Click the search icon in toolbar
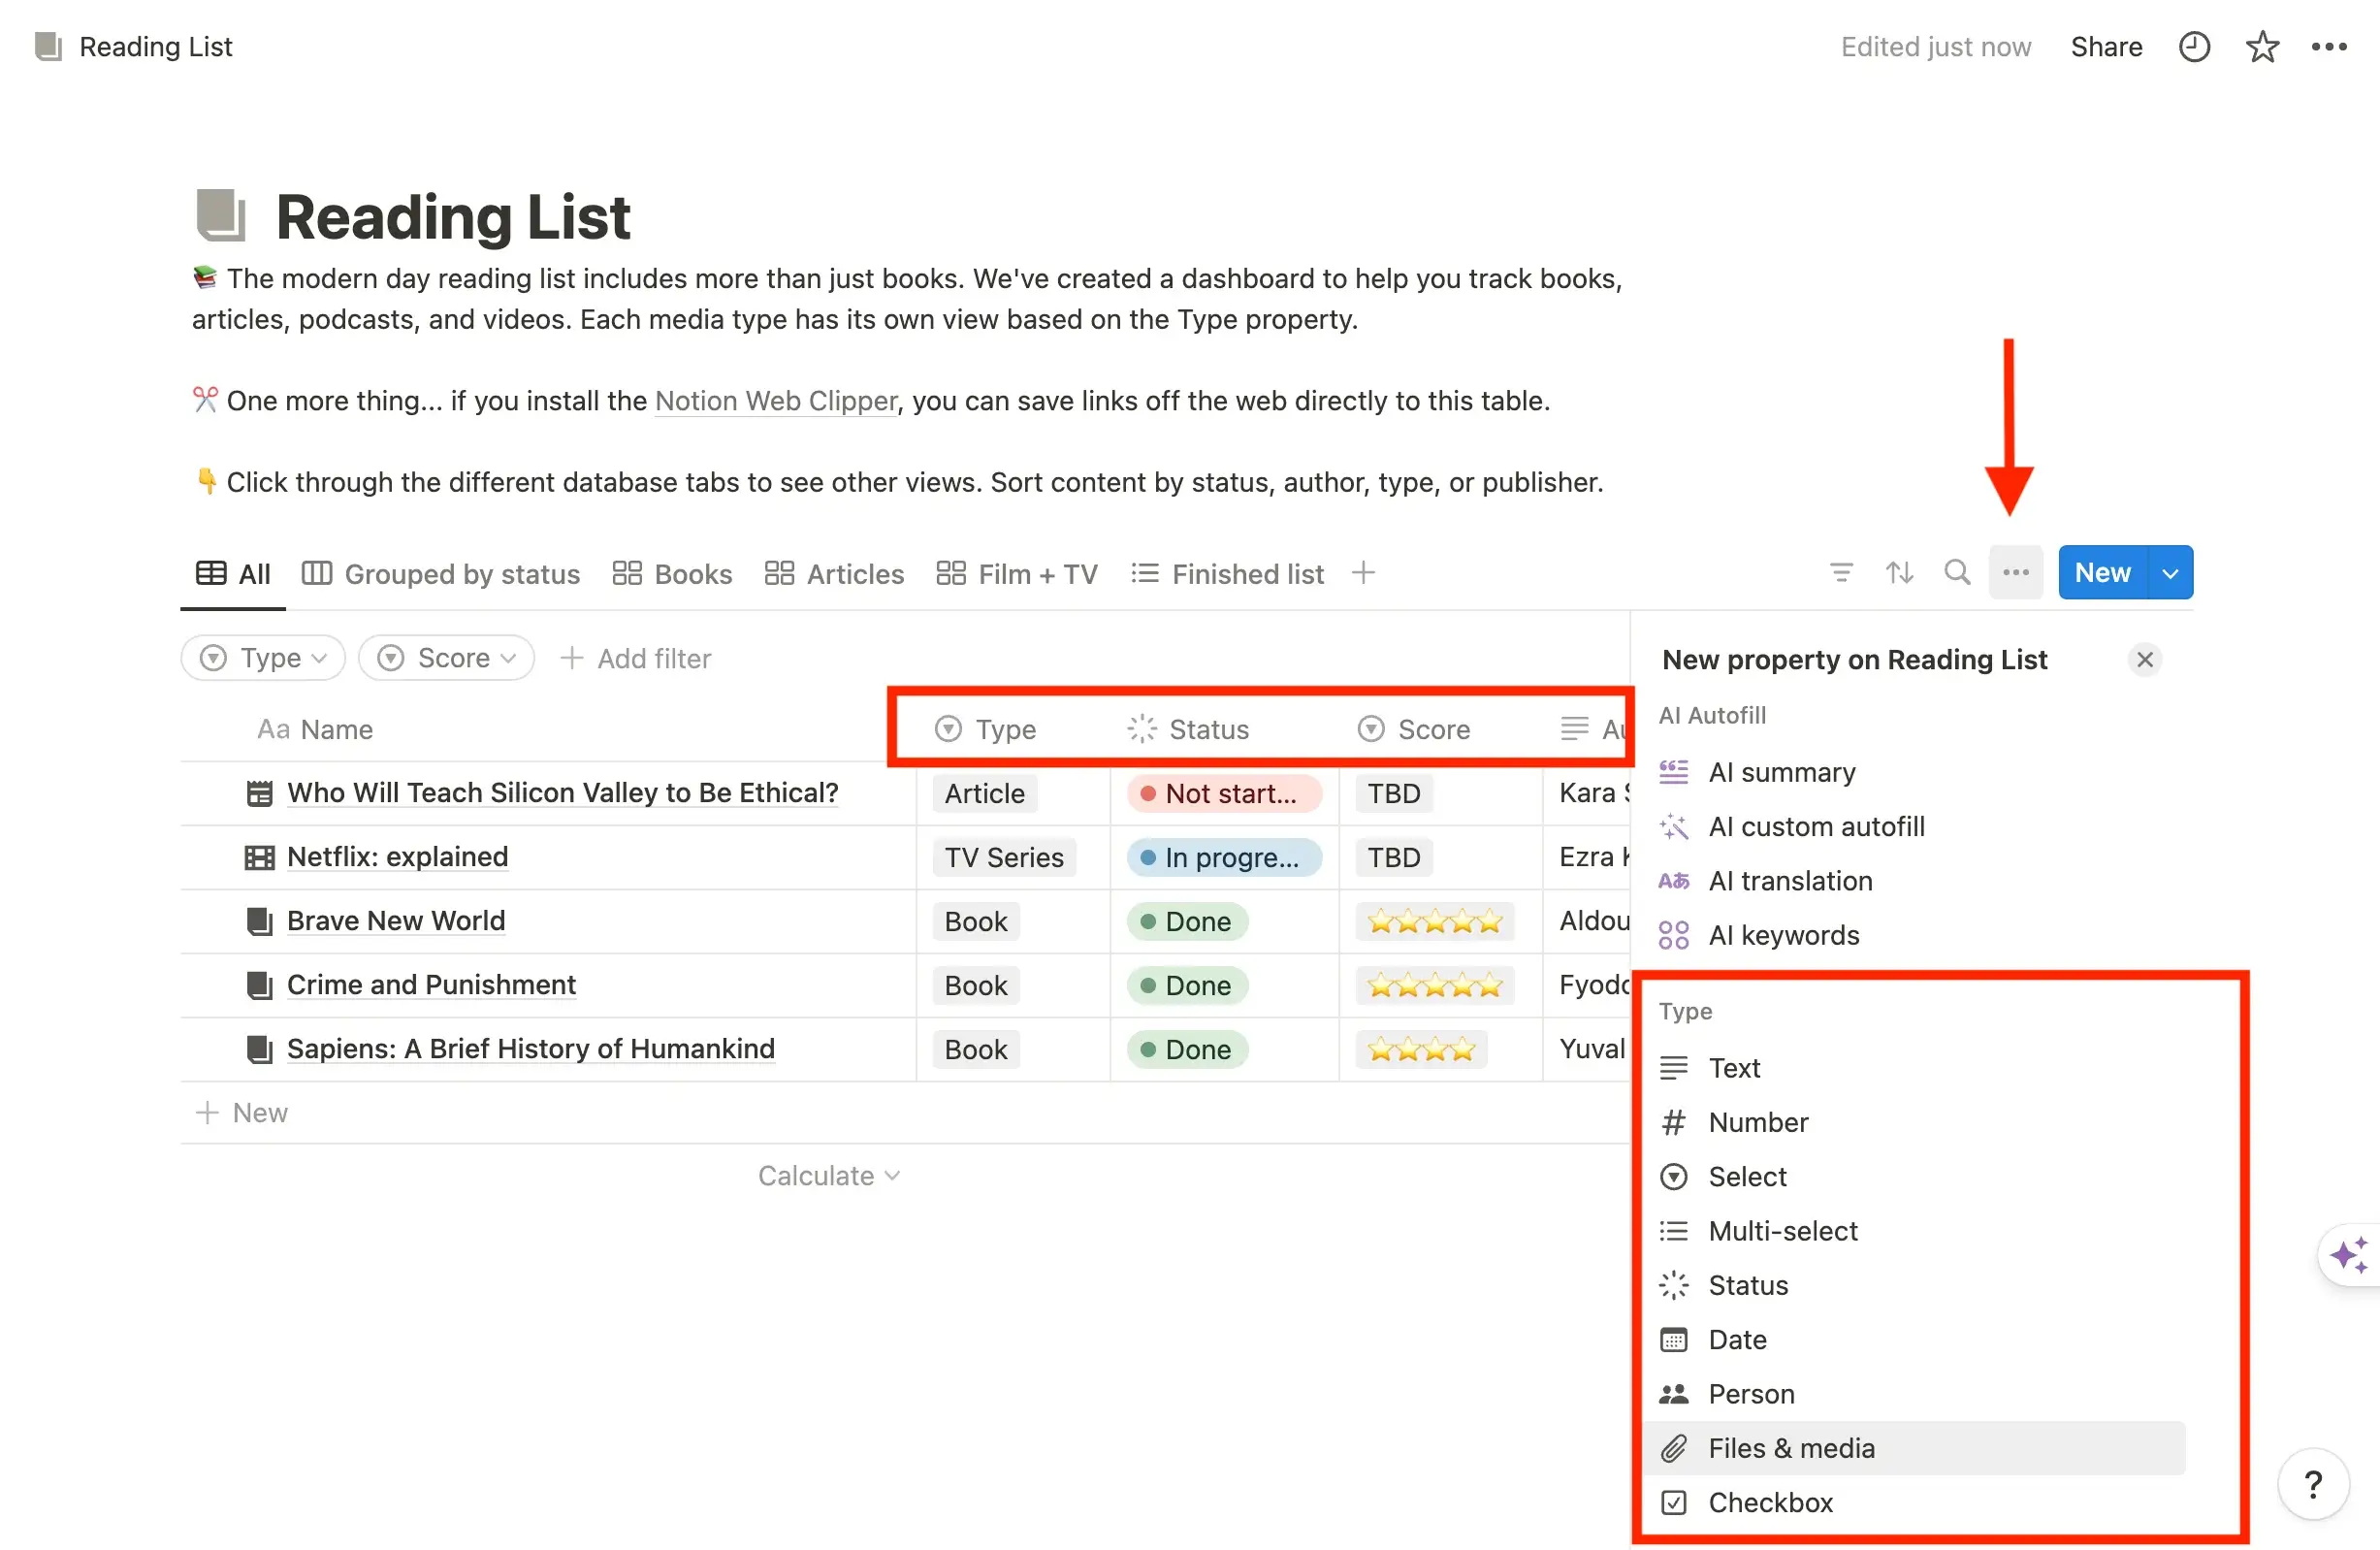This screenshot has width=2380, height=1550. [x=1958, y=573]
